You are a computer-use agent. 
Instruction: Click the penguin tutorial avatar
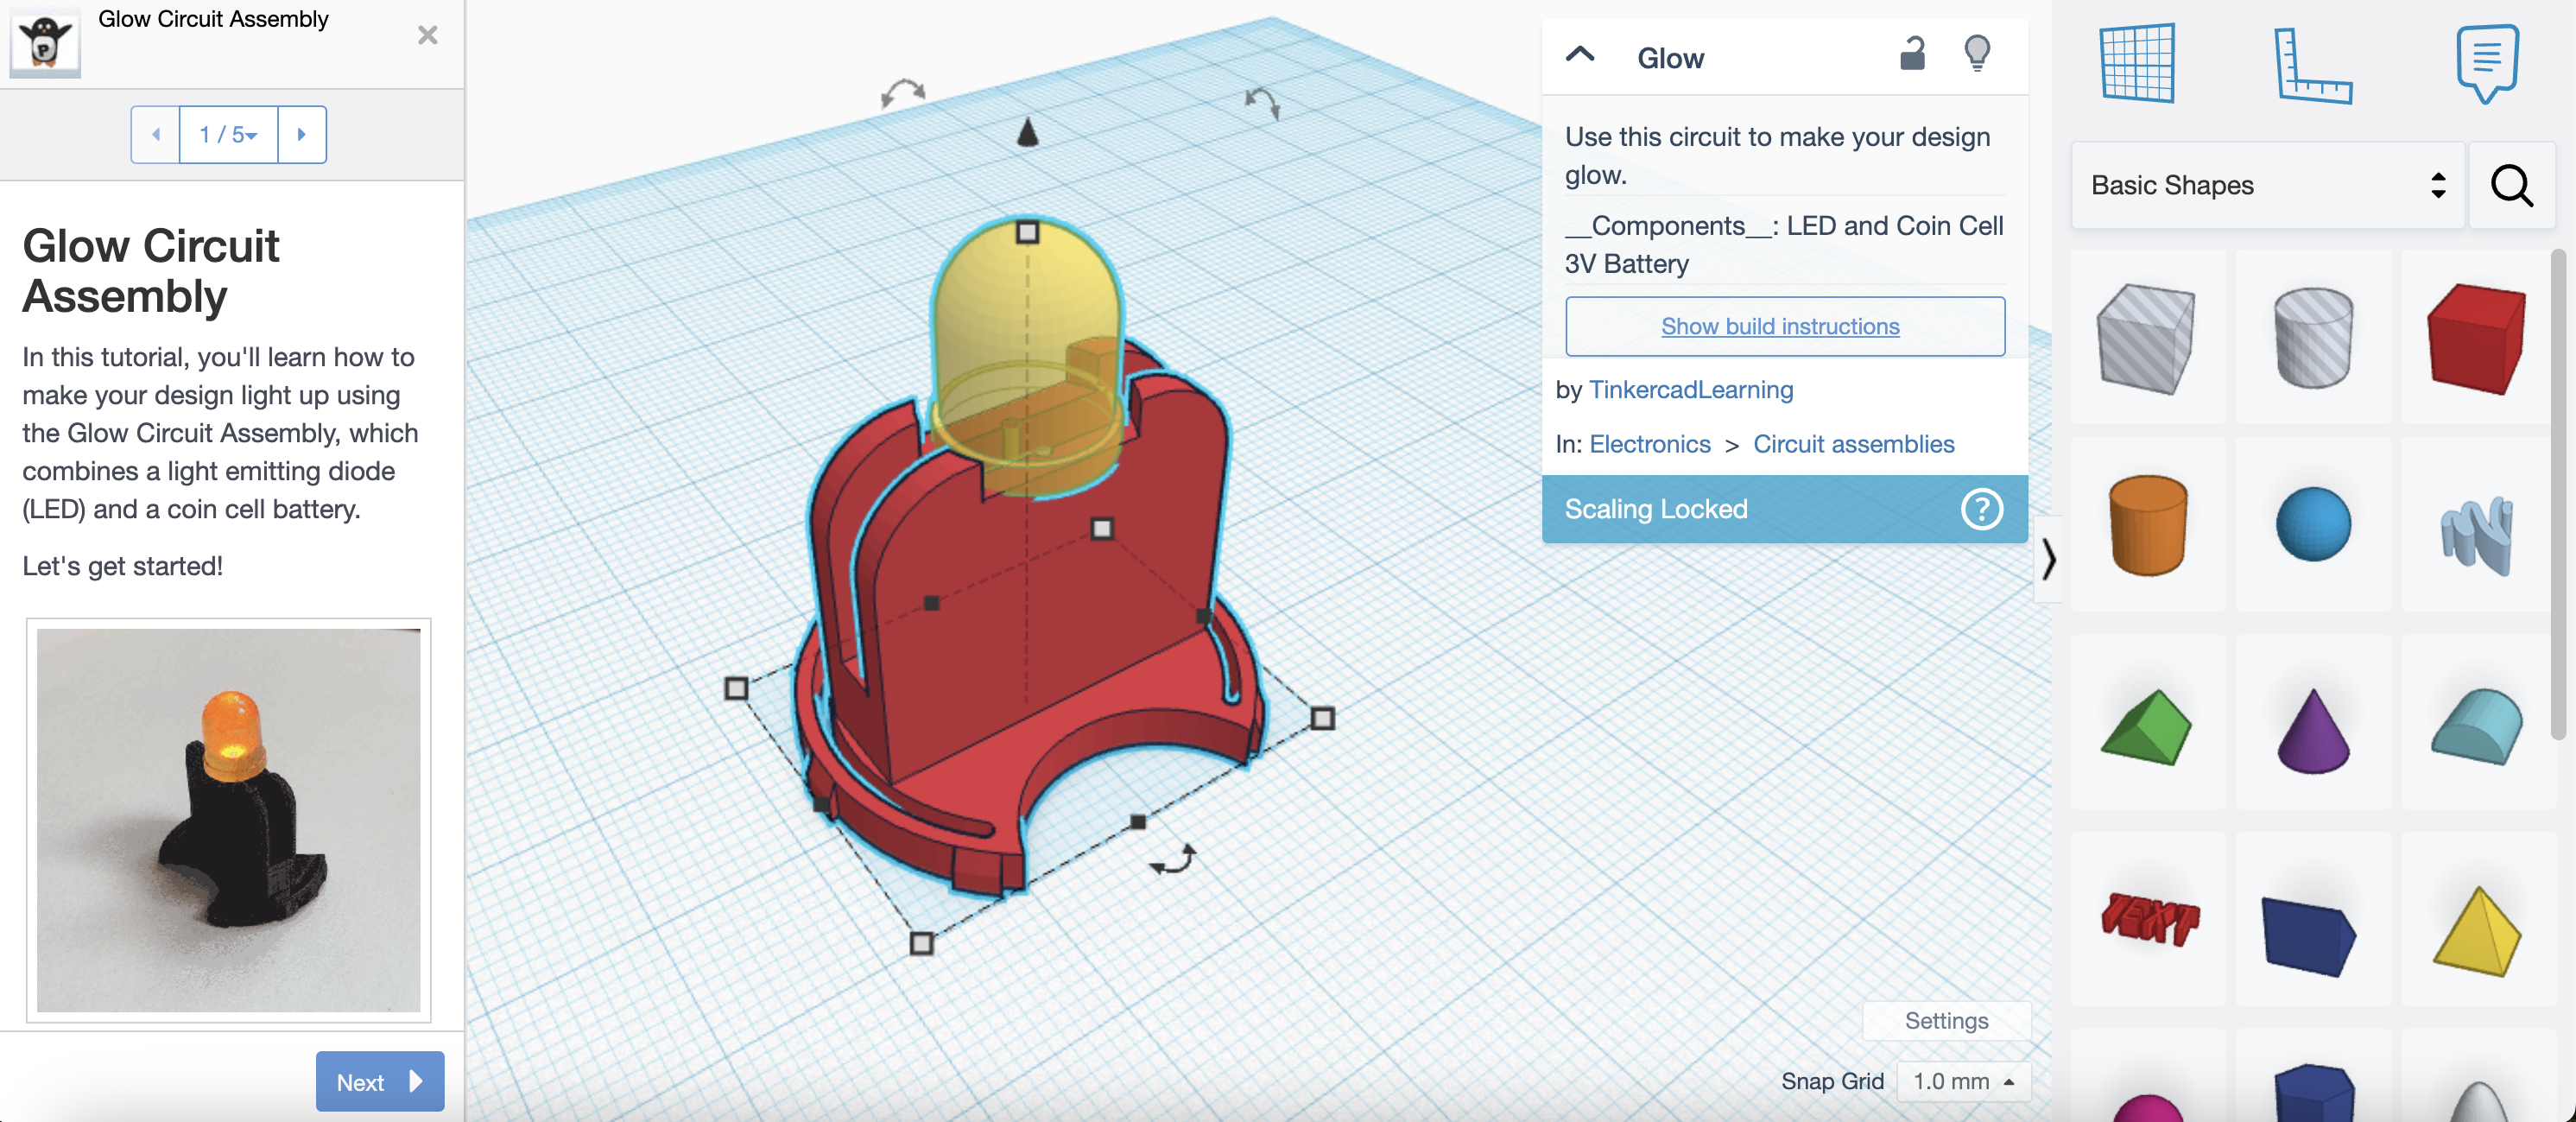click(x=45, y=42)
